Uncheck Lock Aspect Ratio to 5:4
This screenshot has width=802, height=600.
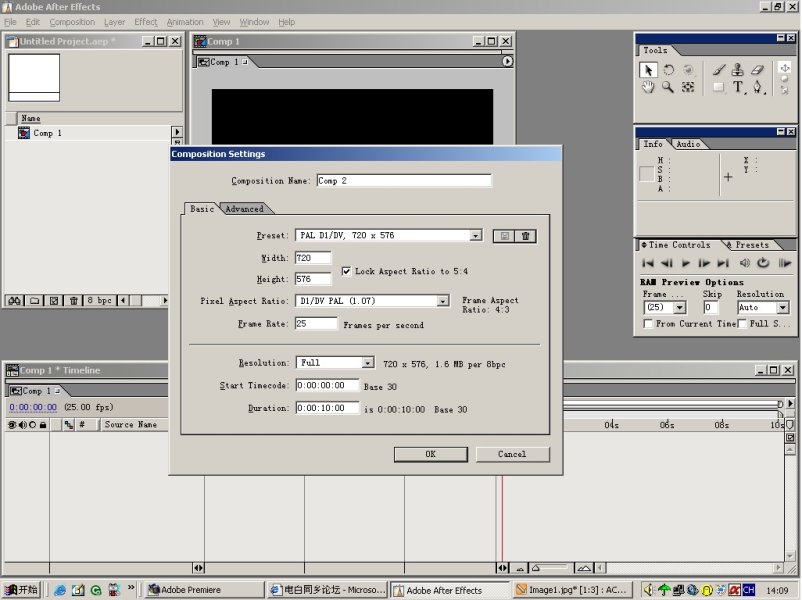[347, 271]
